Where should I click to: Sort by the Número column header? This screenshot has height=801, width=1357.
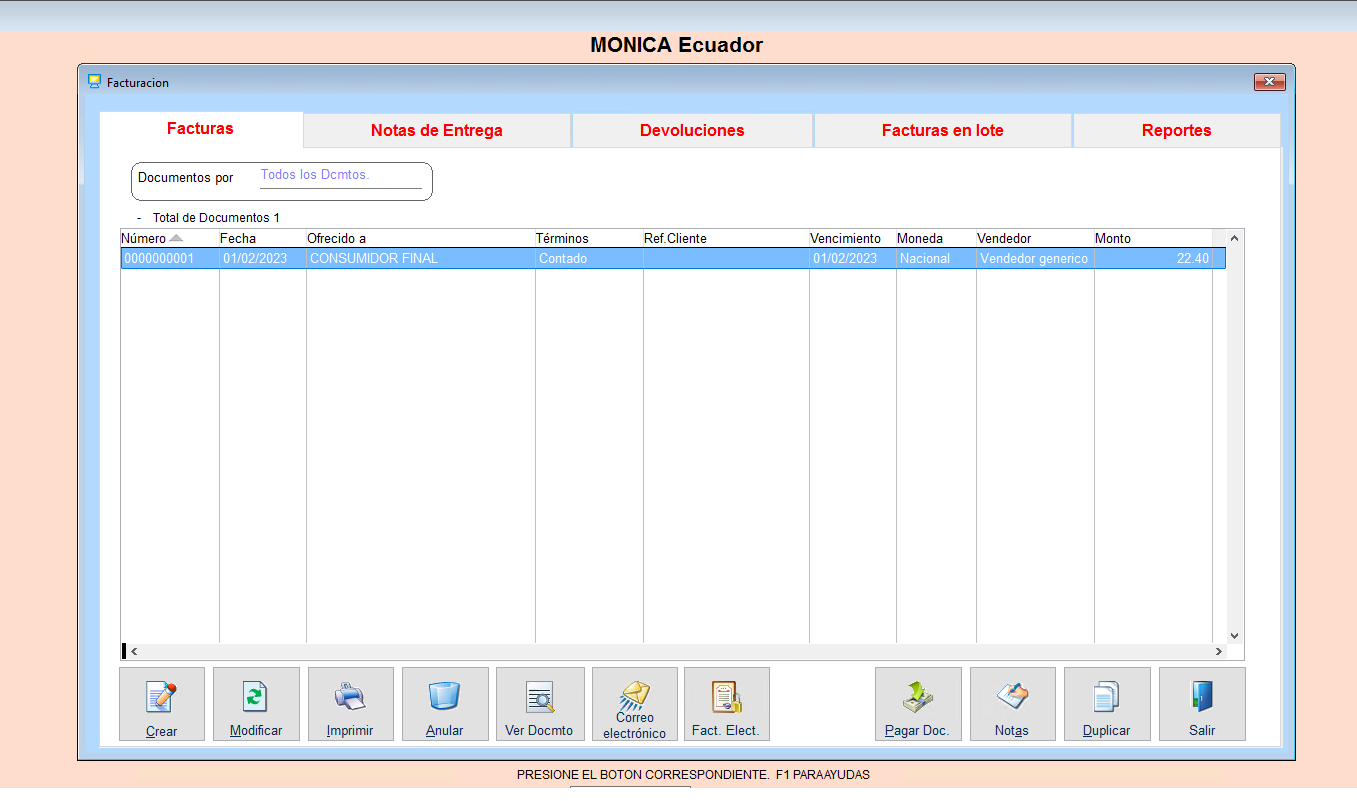pos(169,238)
